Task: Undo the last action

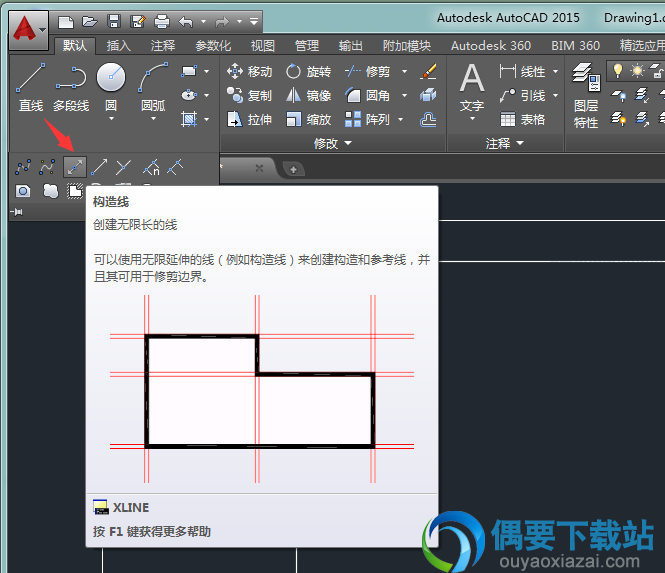Action: point(186,21)
